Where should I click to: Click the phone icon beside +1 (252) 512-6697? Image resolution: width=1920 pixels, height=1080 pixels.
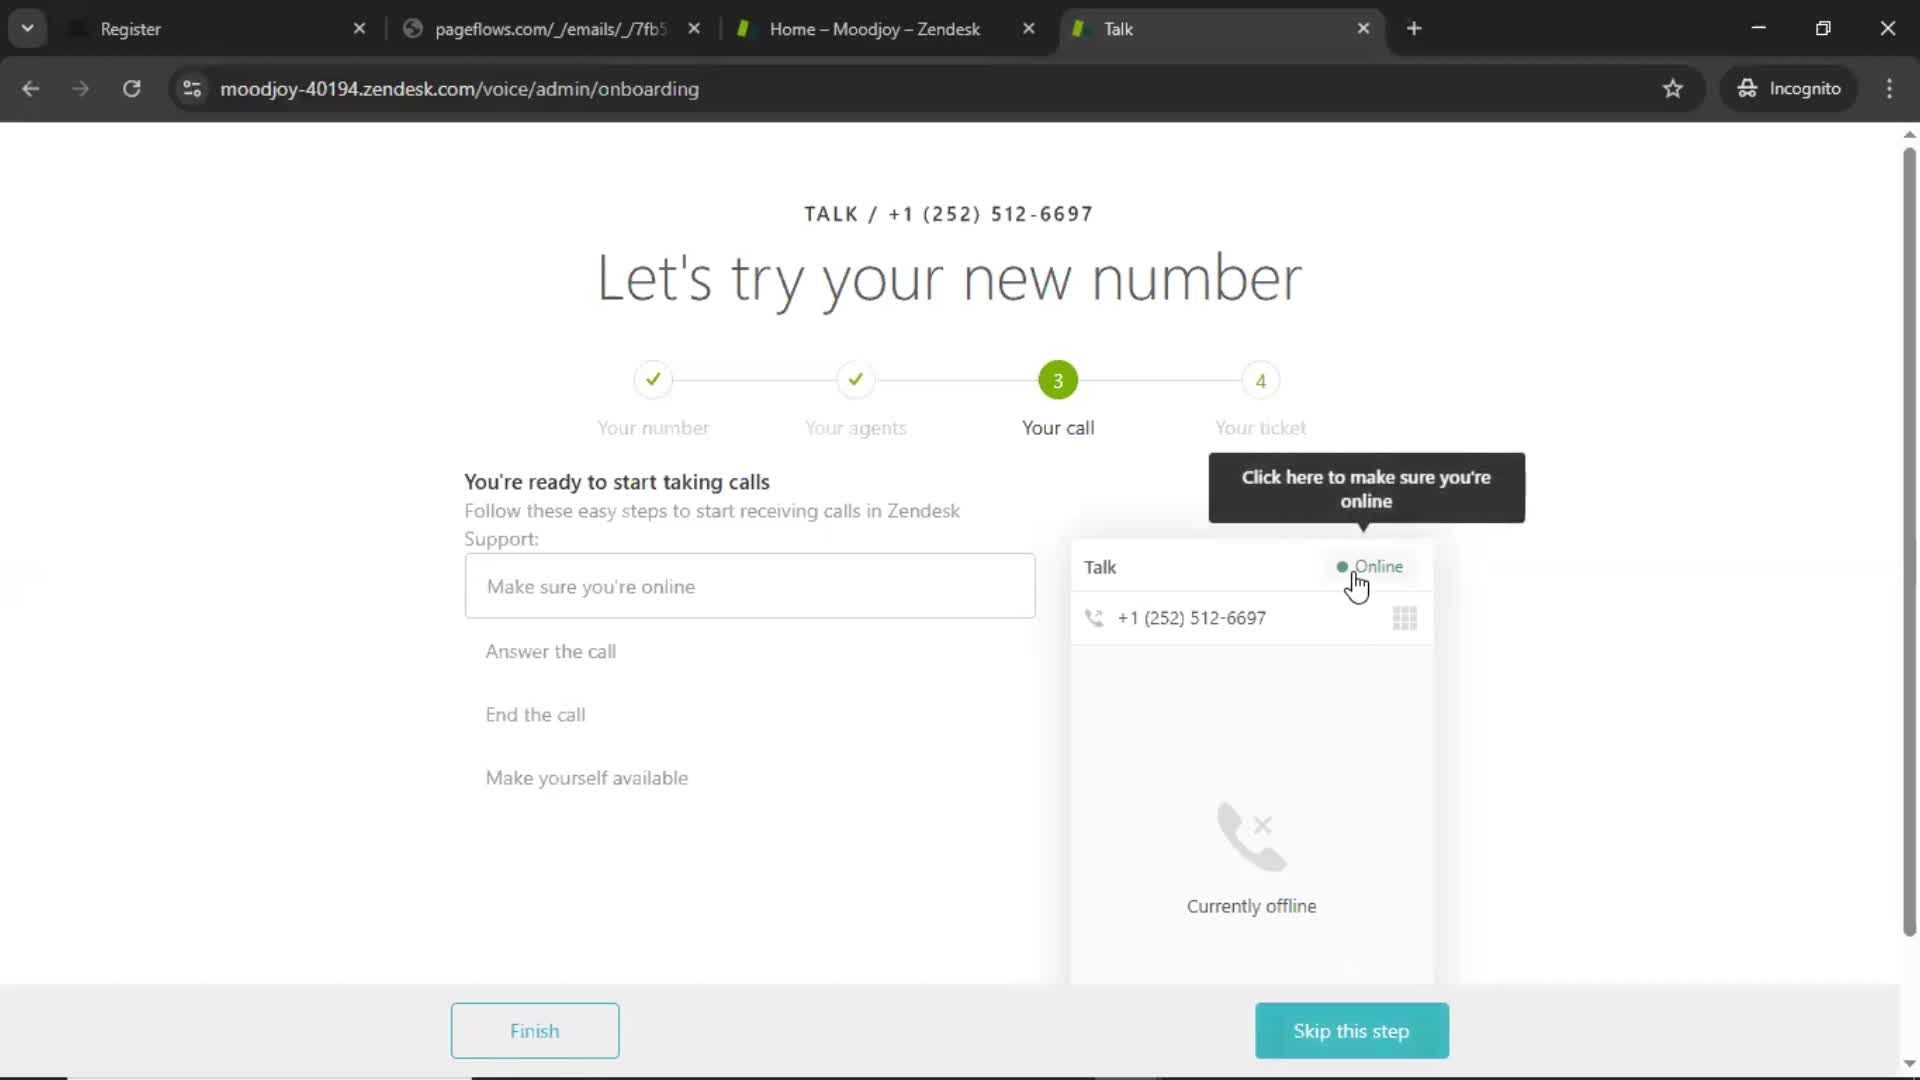point(1094,619)
